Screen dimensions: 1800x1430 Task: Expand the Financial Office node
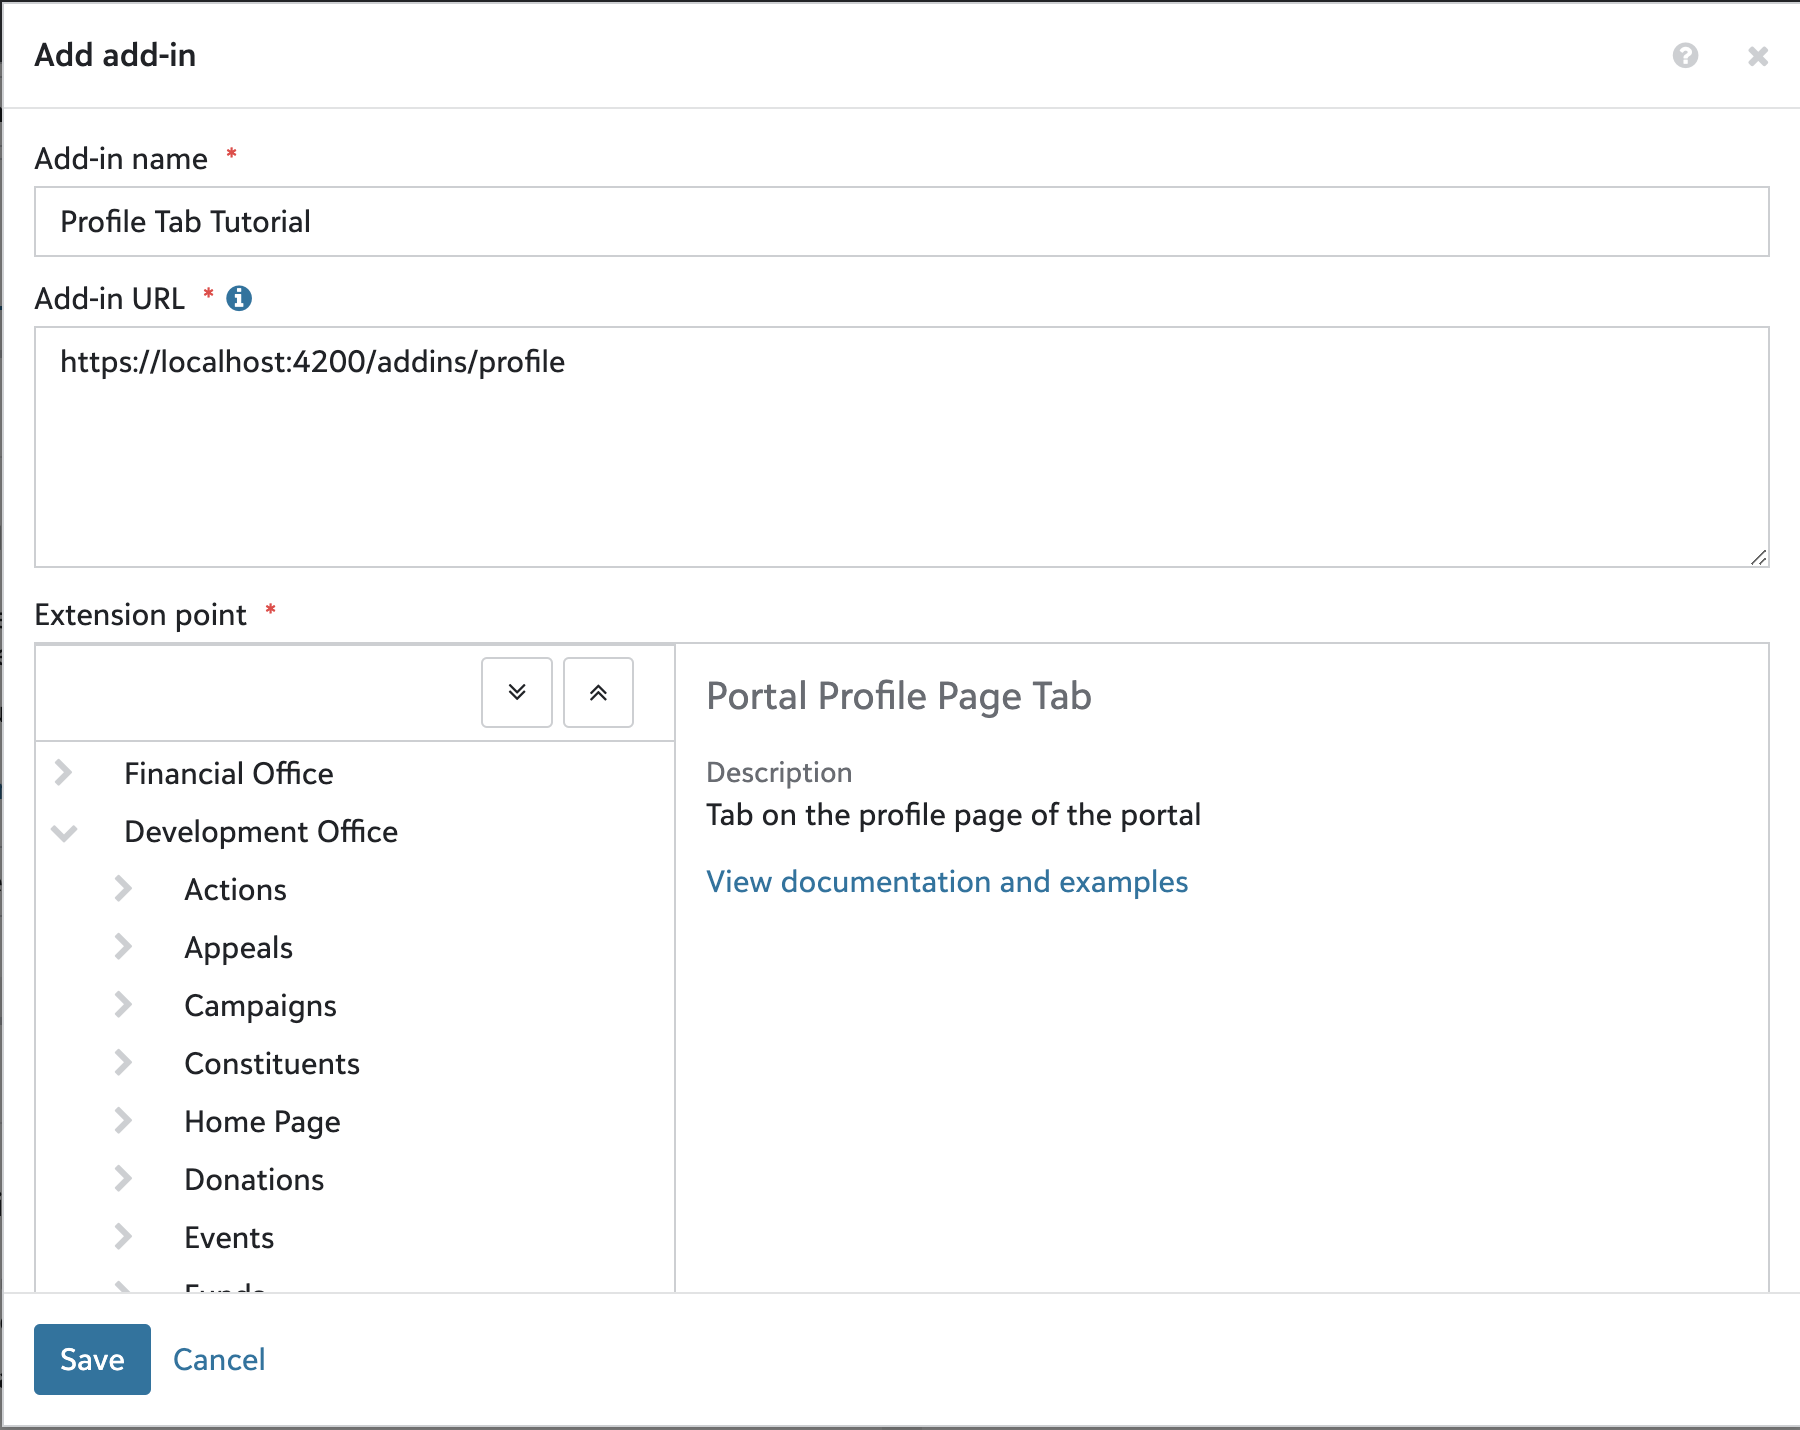64,773
